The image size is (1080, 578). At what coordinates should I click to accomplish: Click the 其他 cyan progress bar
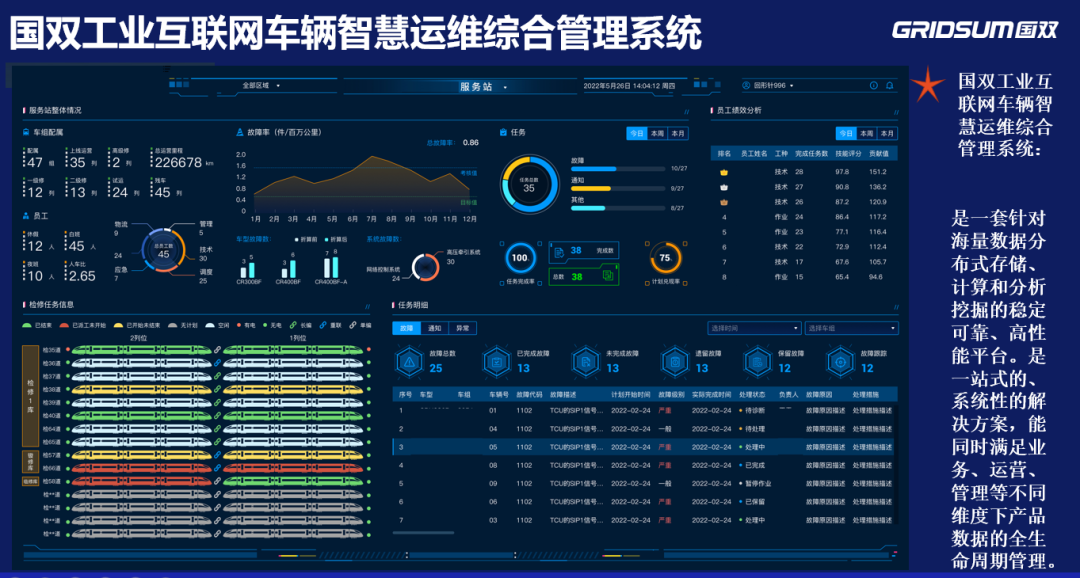[588, 208]
